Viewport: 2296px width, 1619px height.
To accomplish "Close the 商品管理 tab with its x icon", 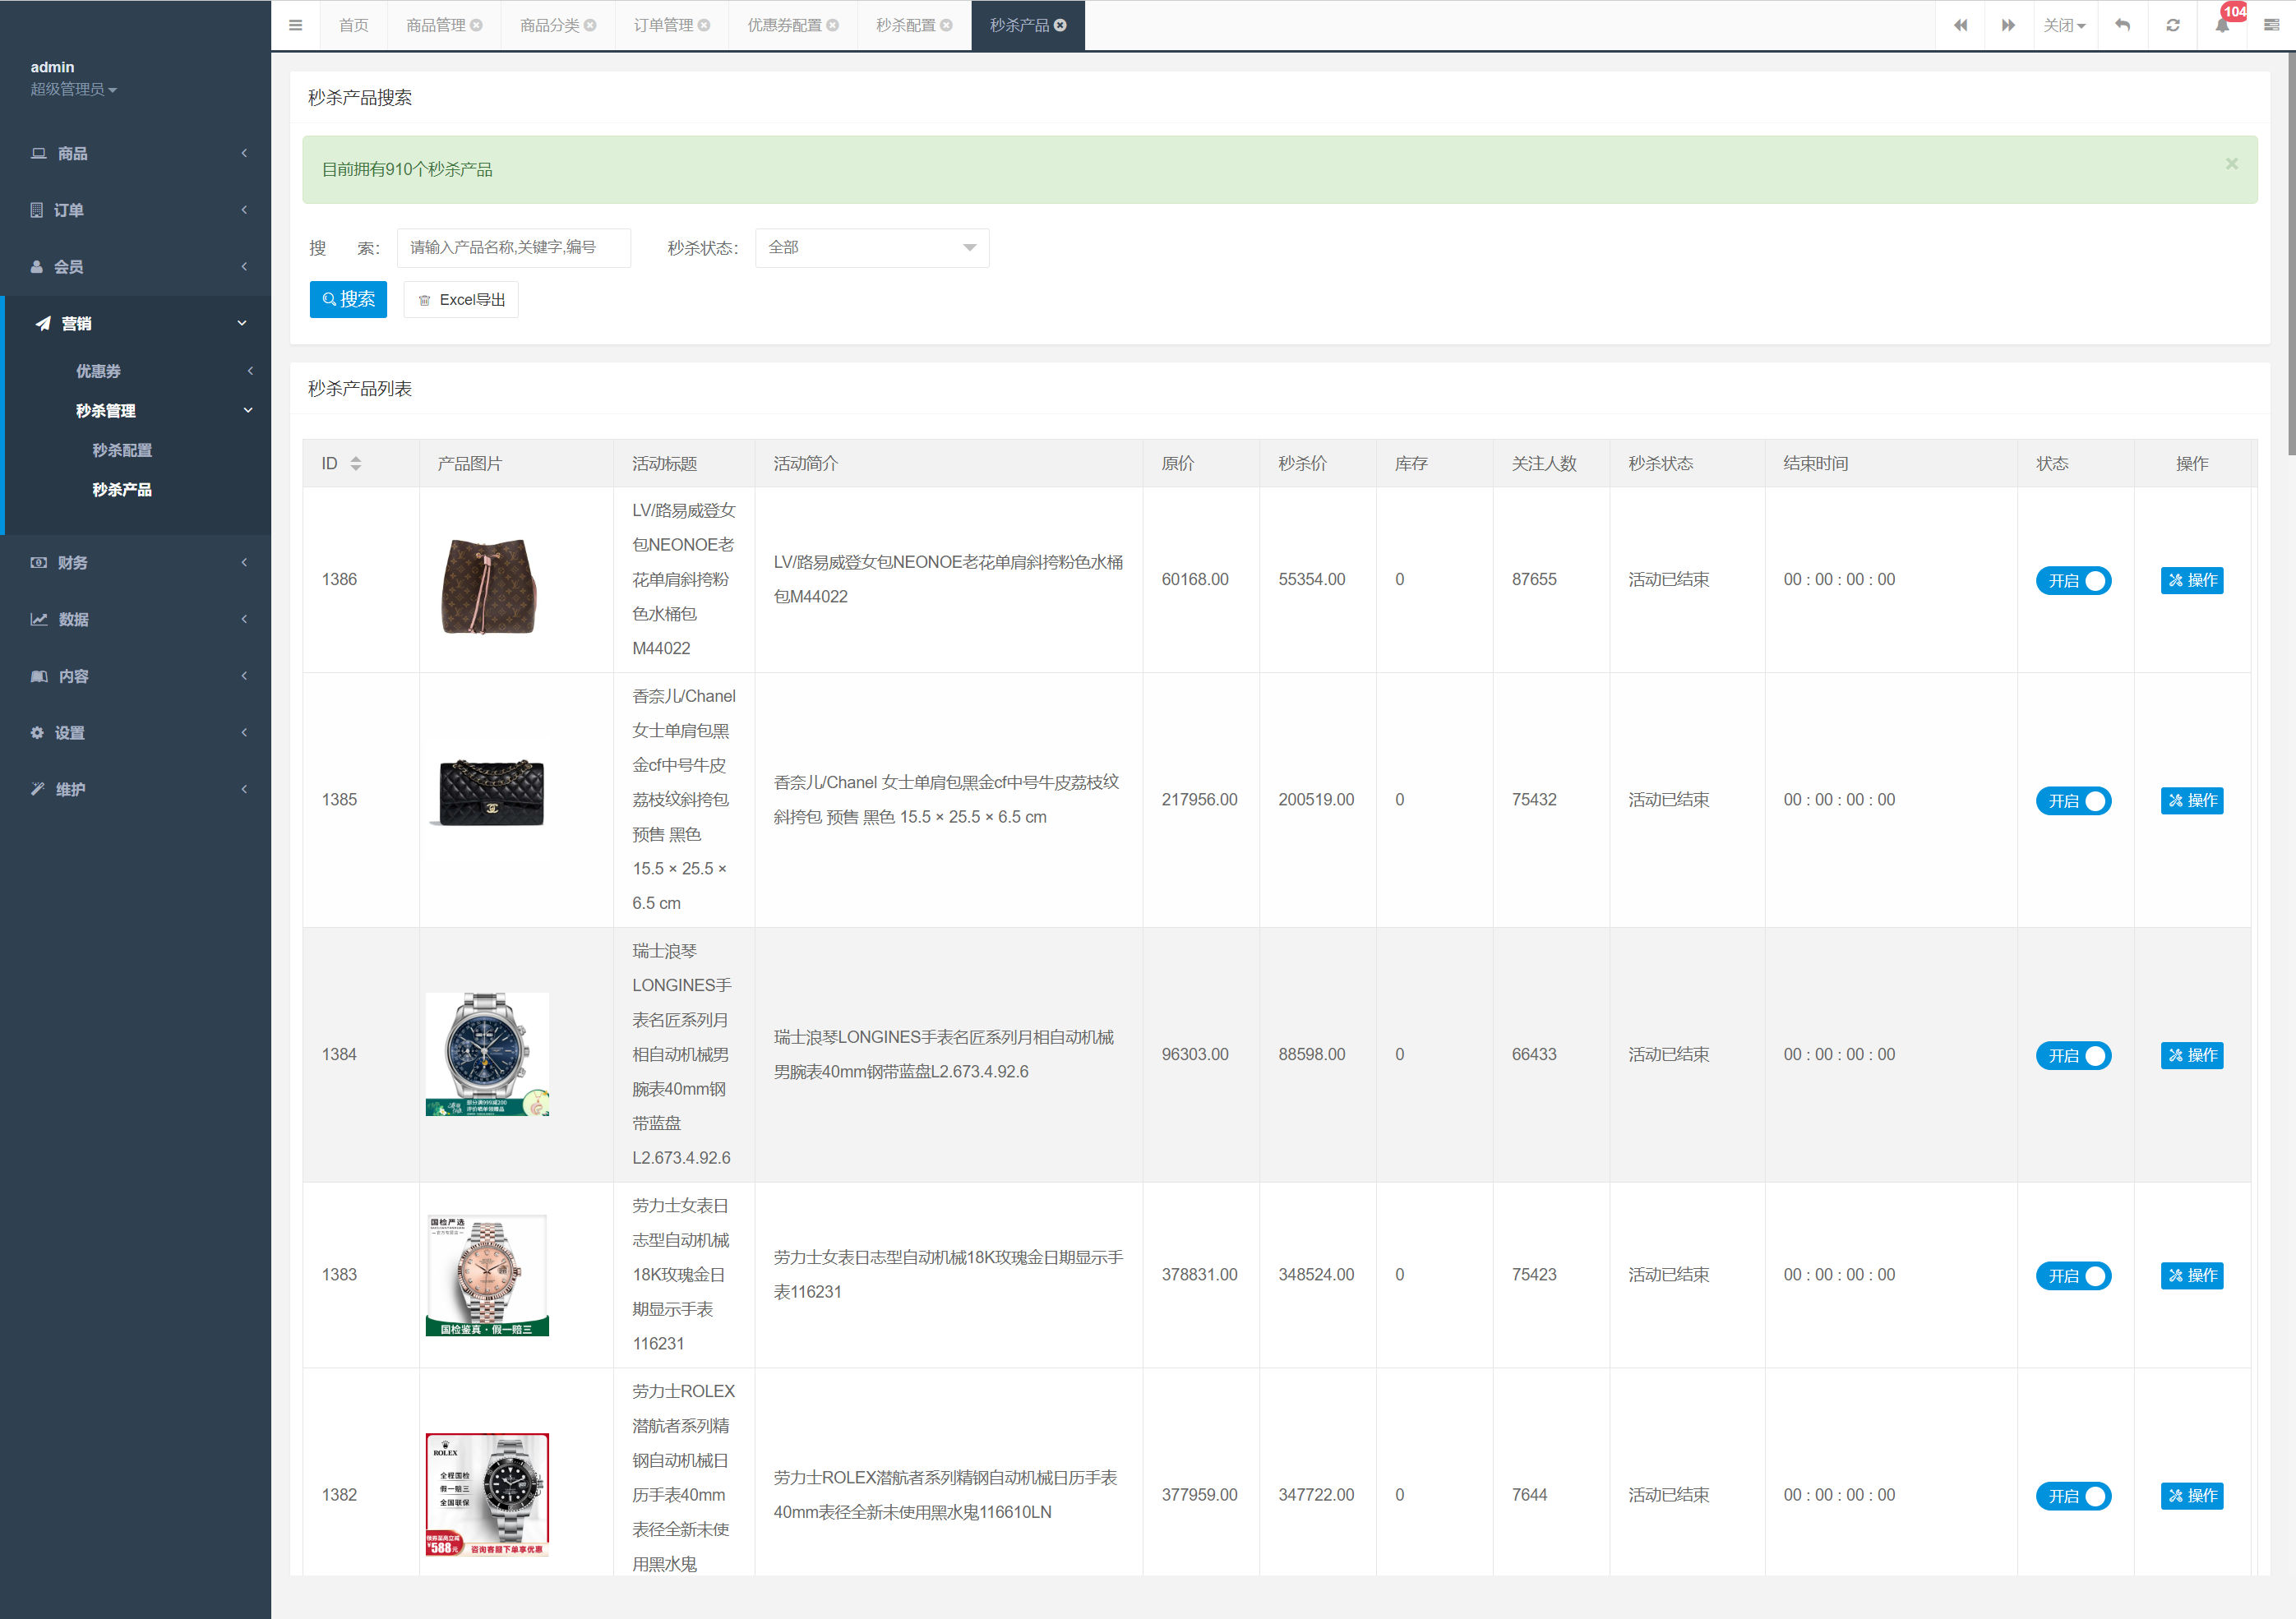I will [476, 25].
